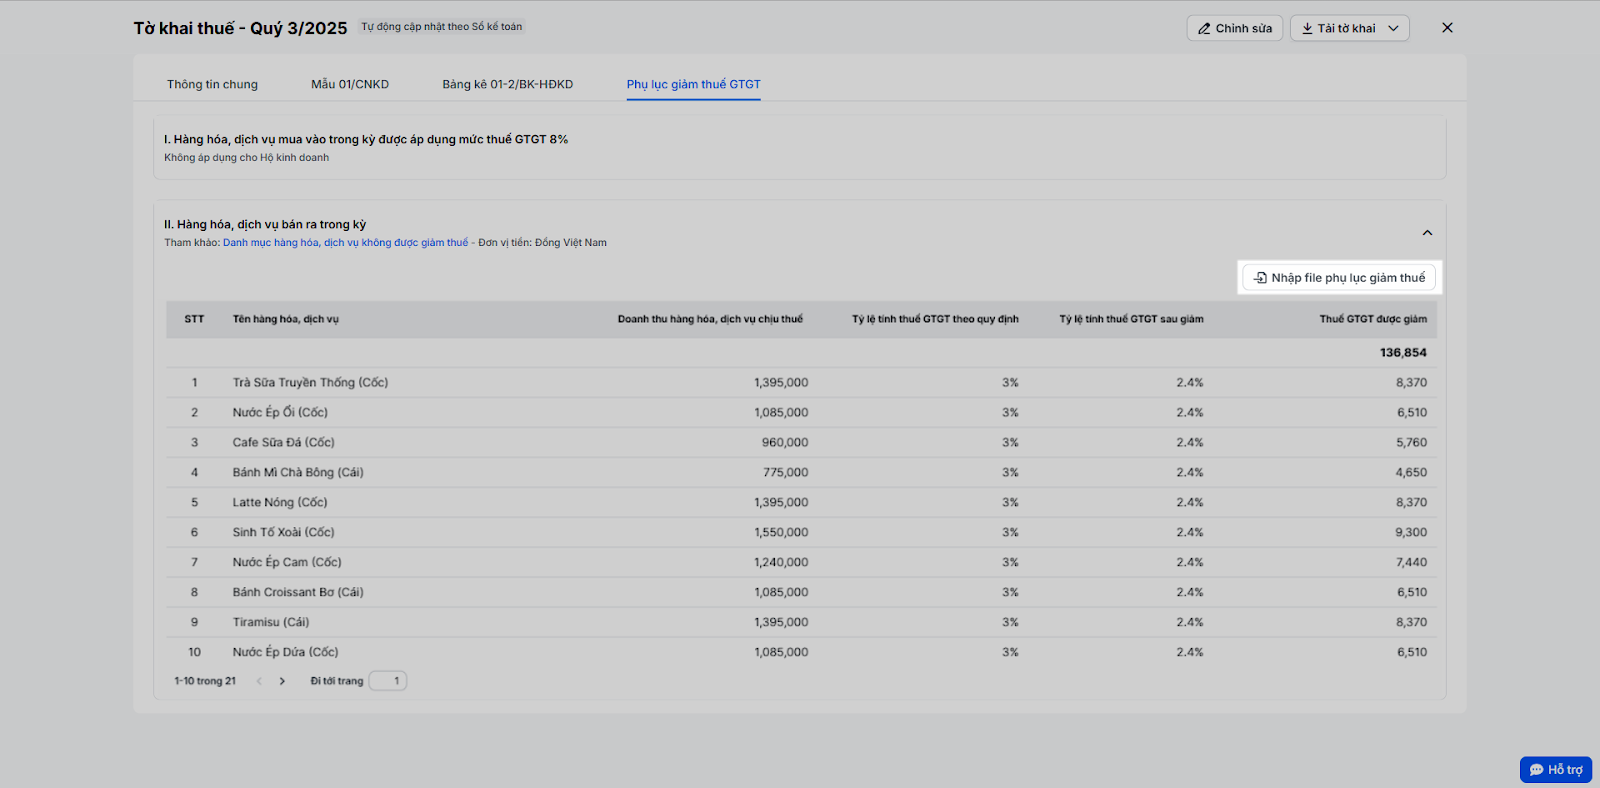Go to next page arrow
This screenshot has height=788, width=1600.
[x=282, y=681]
